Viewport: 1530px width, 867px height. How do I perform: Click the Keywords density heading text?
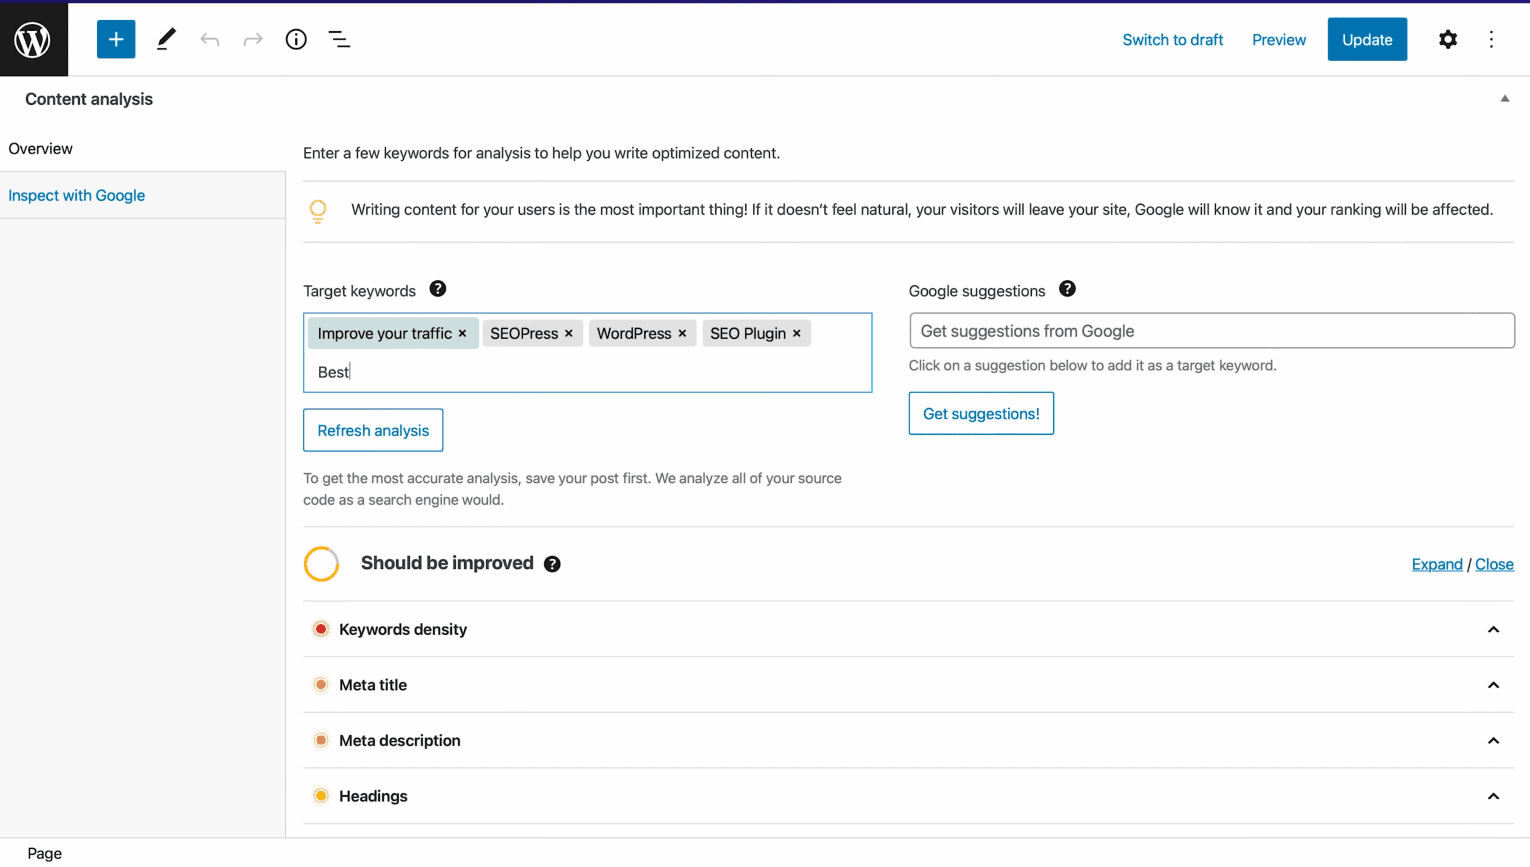[x=403, y=630]
